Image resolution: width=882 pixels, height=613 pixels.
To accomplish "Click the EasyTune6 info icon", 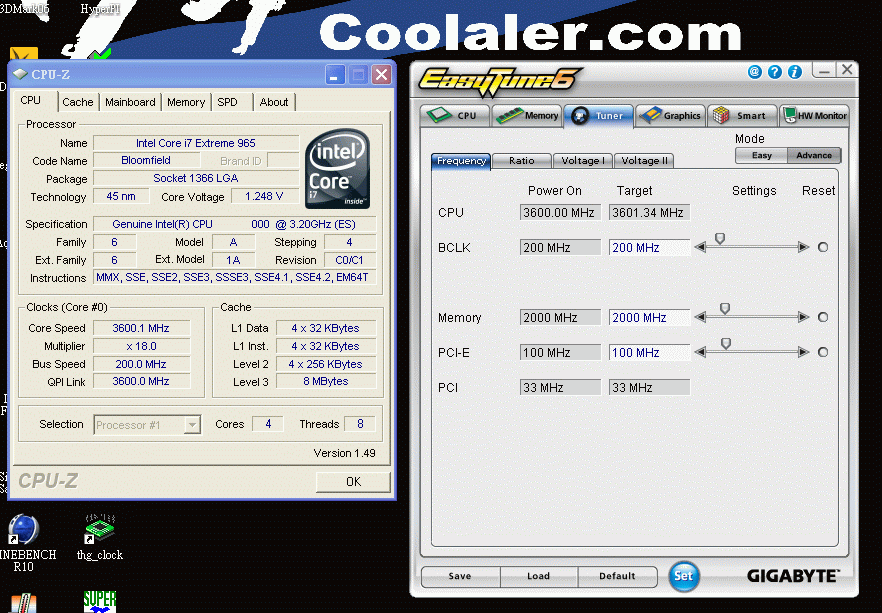I will click(x=795, y=72).
